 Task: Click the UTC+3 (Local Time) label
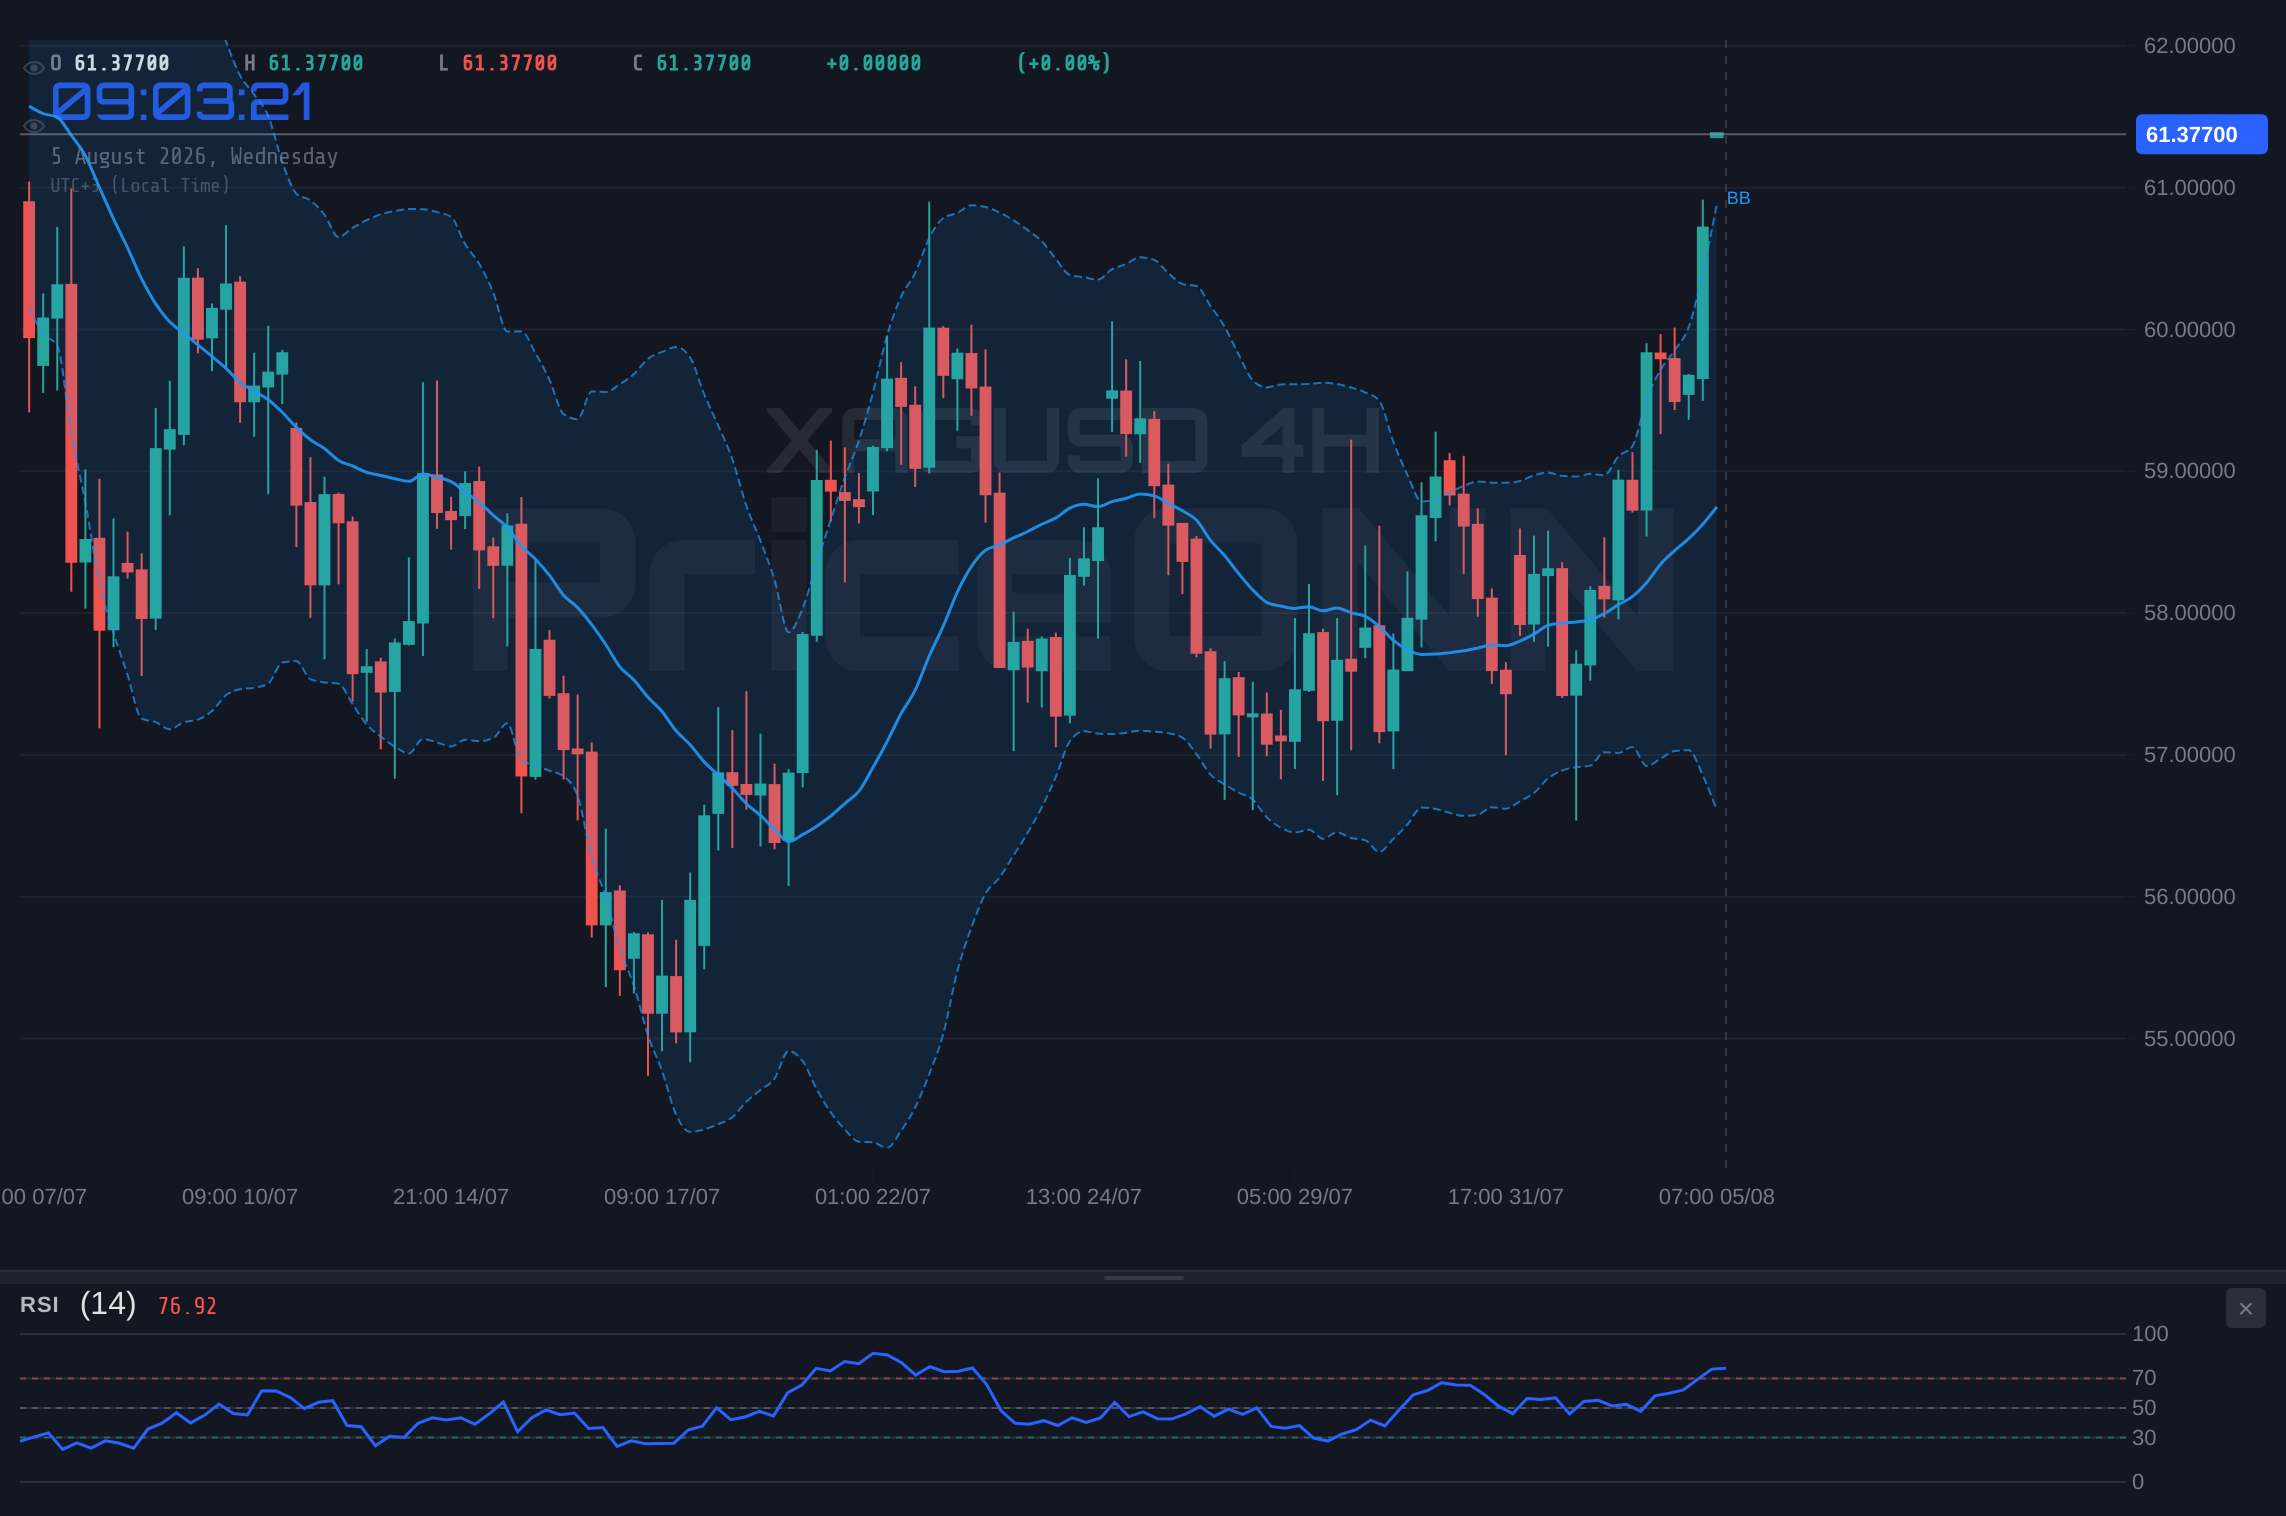(x=141, y=185)
